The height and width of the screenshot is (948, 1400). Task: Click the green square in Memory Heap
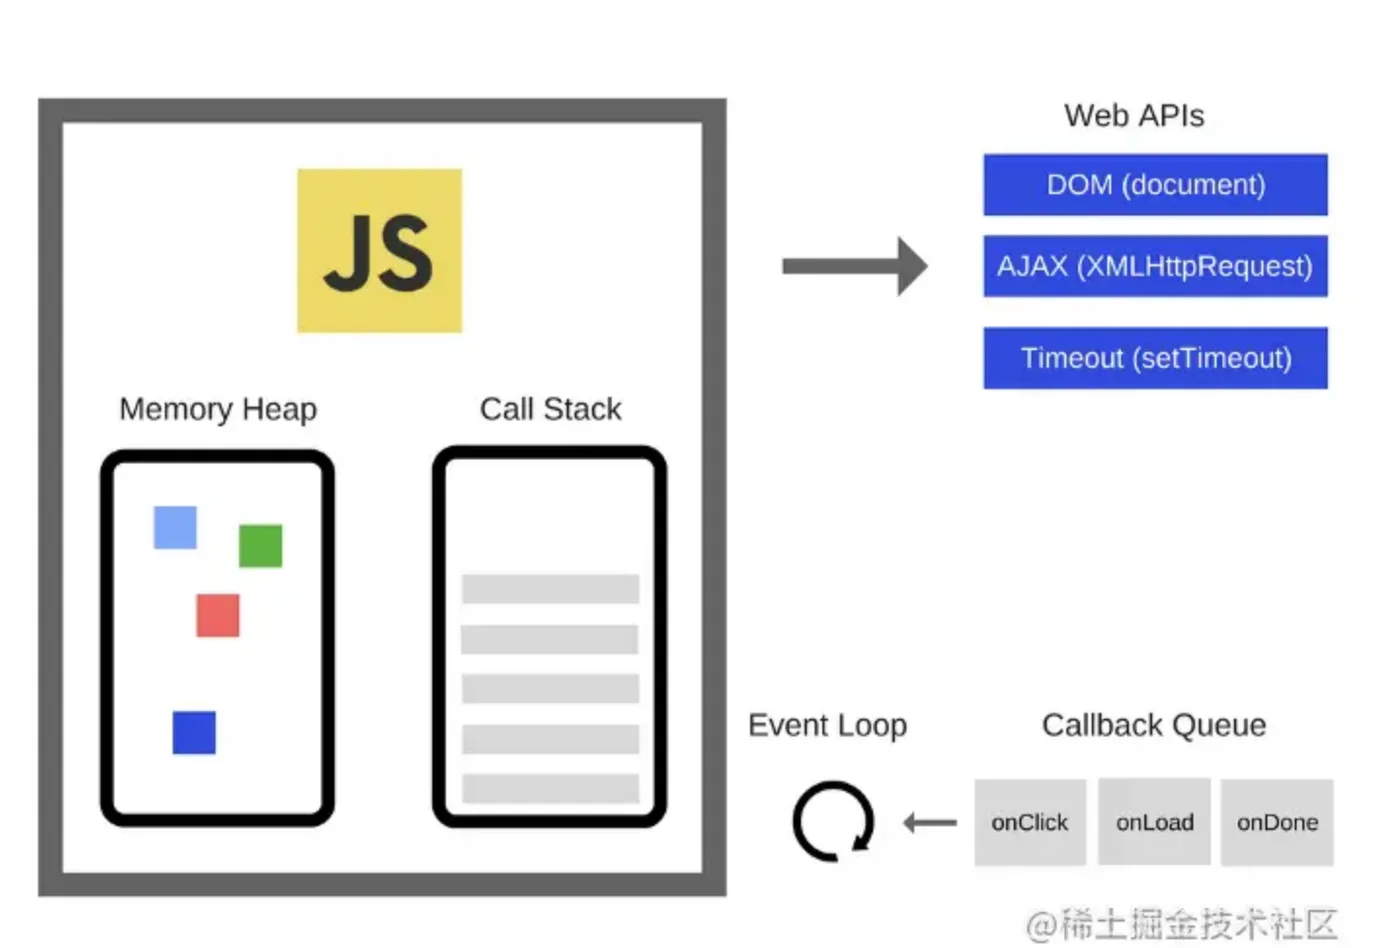tap(260, 546)
